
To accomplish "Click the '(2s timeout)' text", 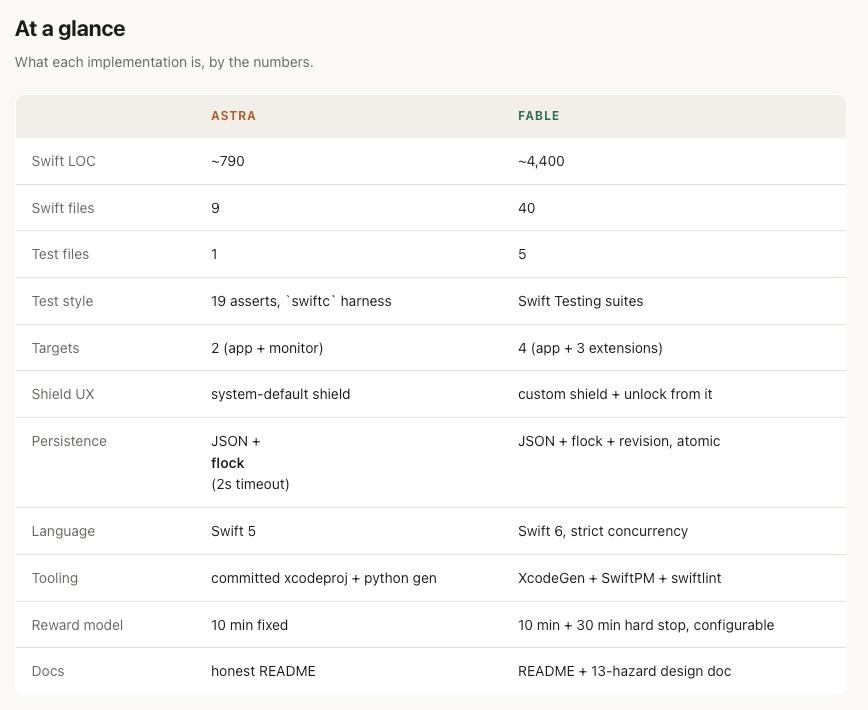I will [250, 484].
